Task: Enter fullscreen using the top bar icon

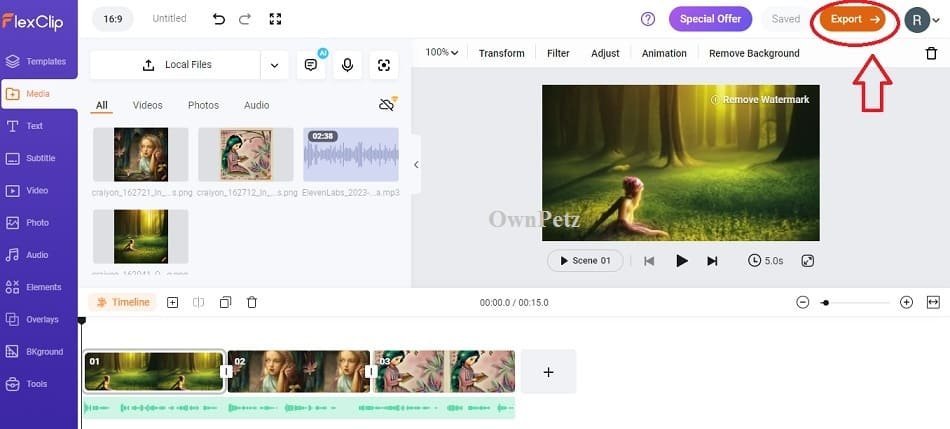Action: point(276,19)
